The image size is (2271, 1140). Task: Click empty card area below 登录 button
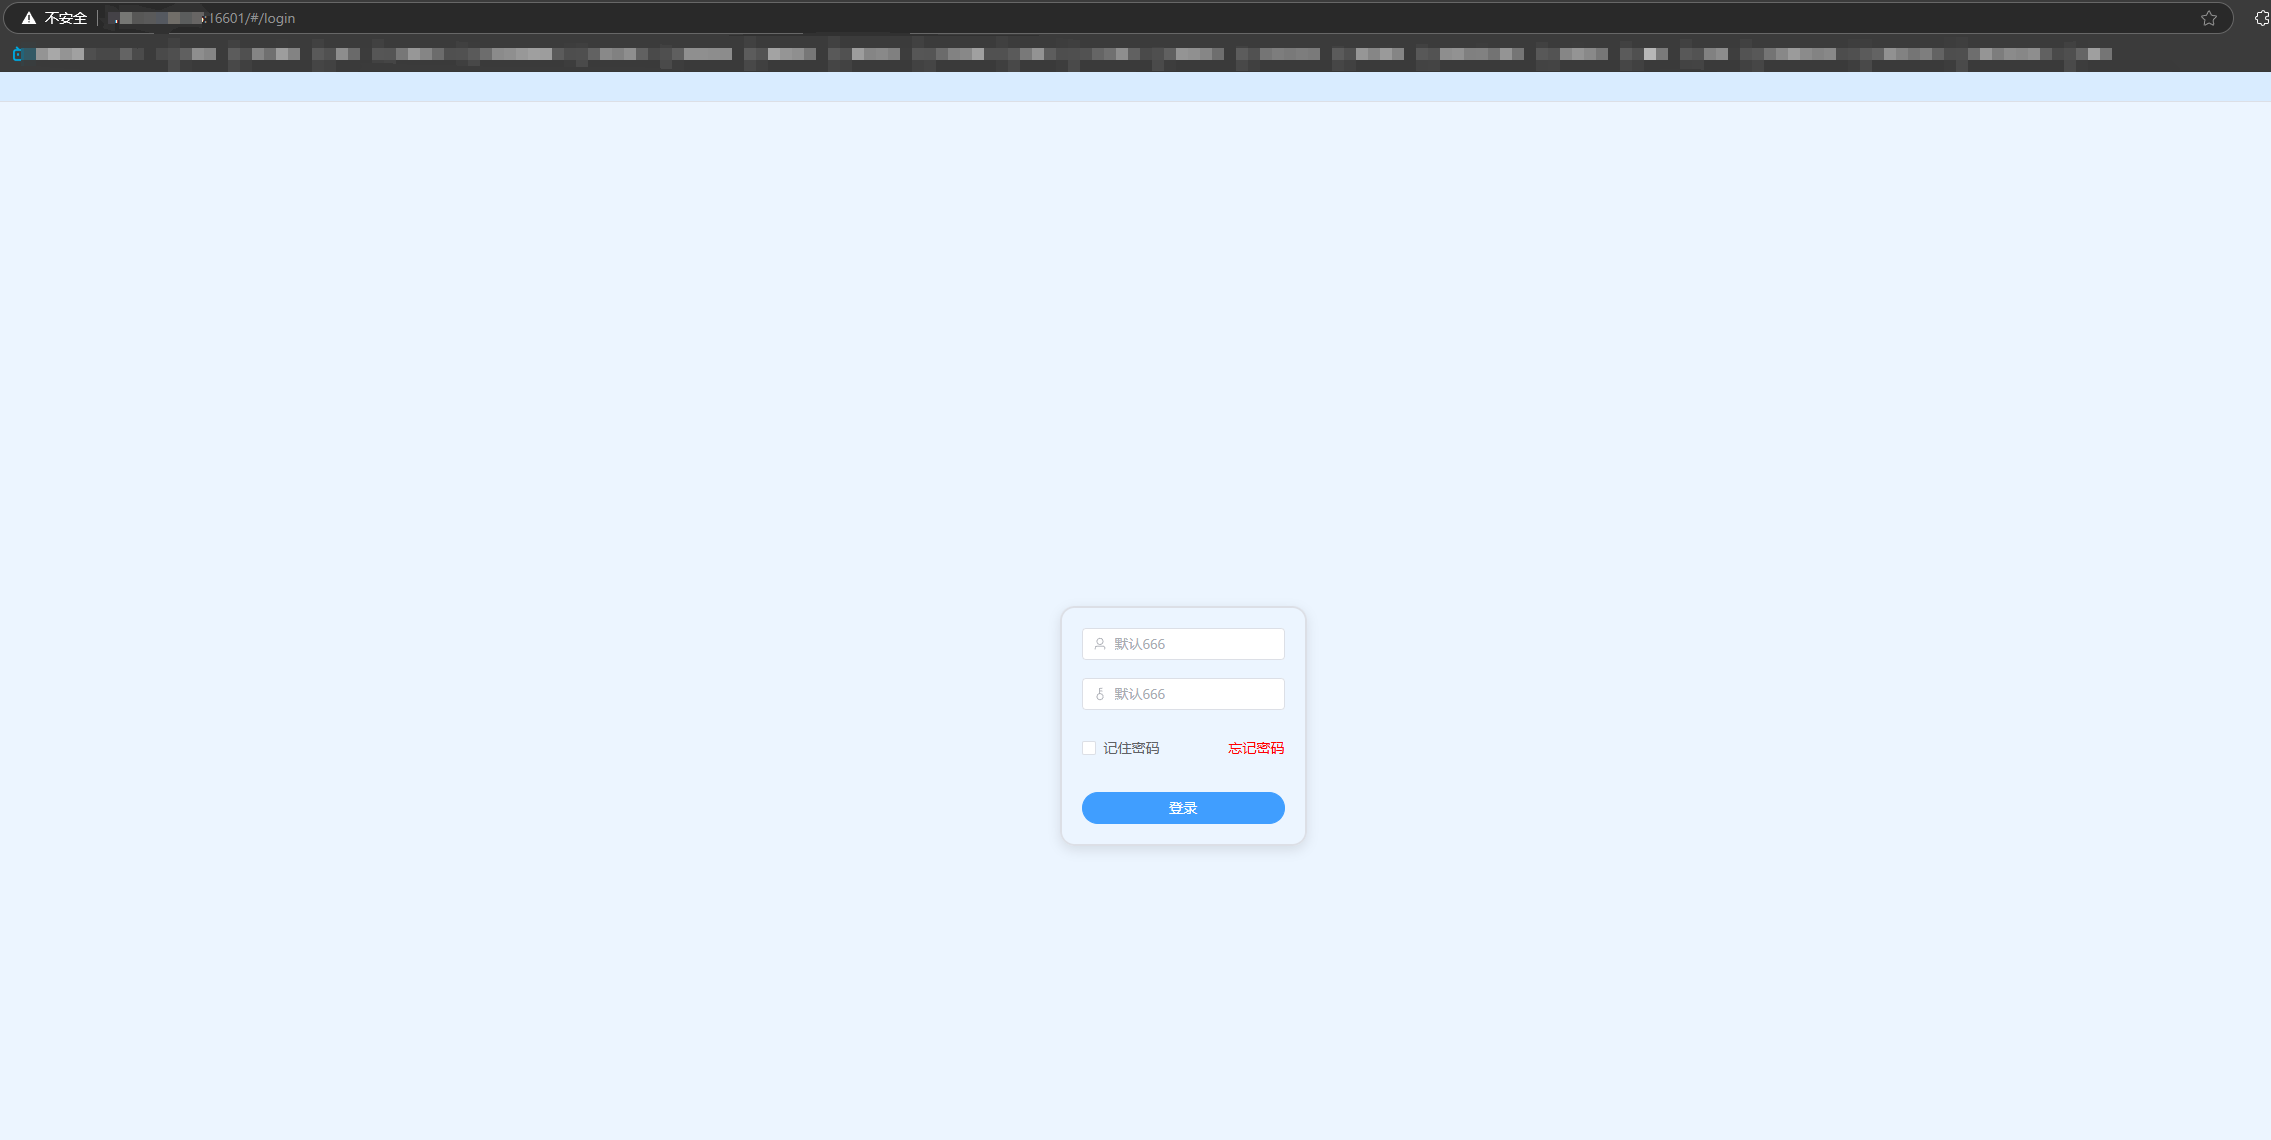click(1183, 834)
